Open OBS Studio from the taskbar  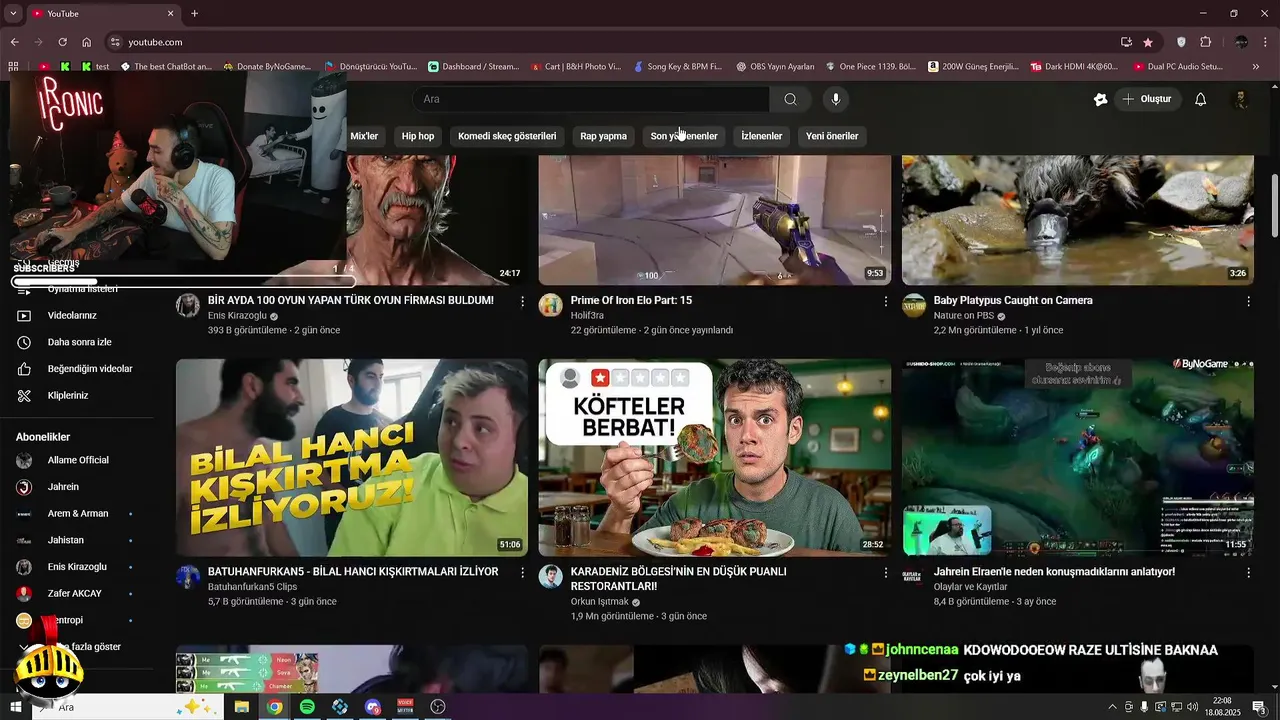438,707
